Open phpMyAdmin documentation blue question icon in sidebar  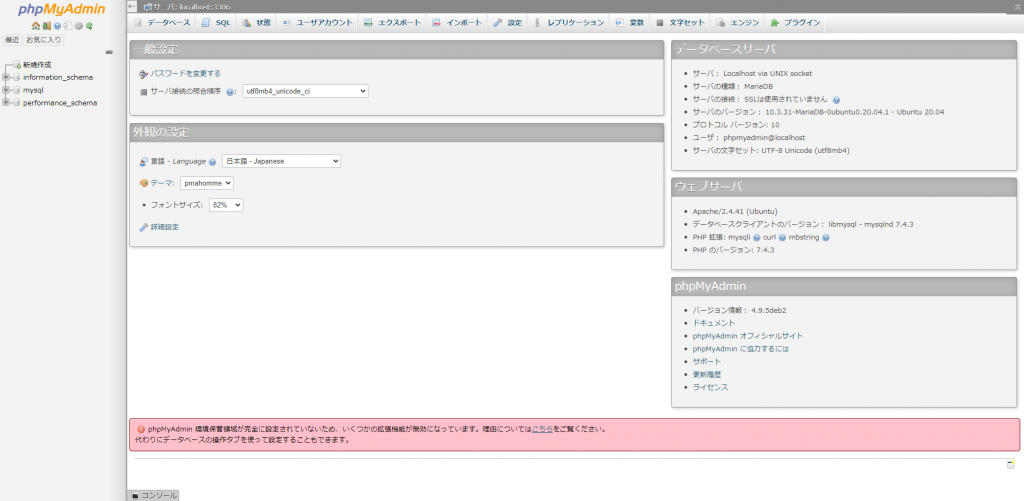point(57,26)
